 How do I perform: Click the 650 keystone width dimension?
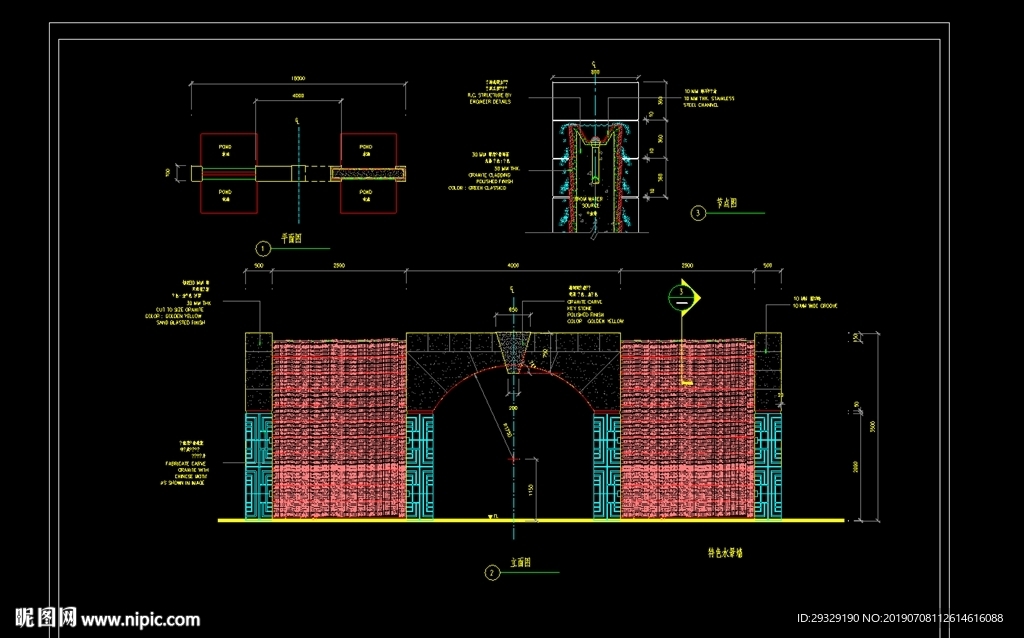(x=513, y=310)
